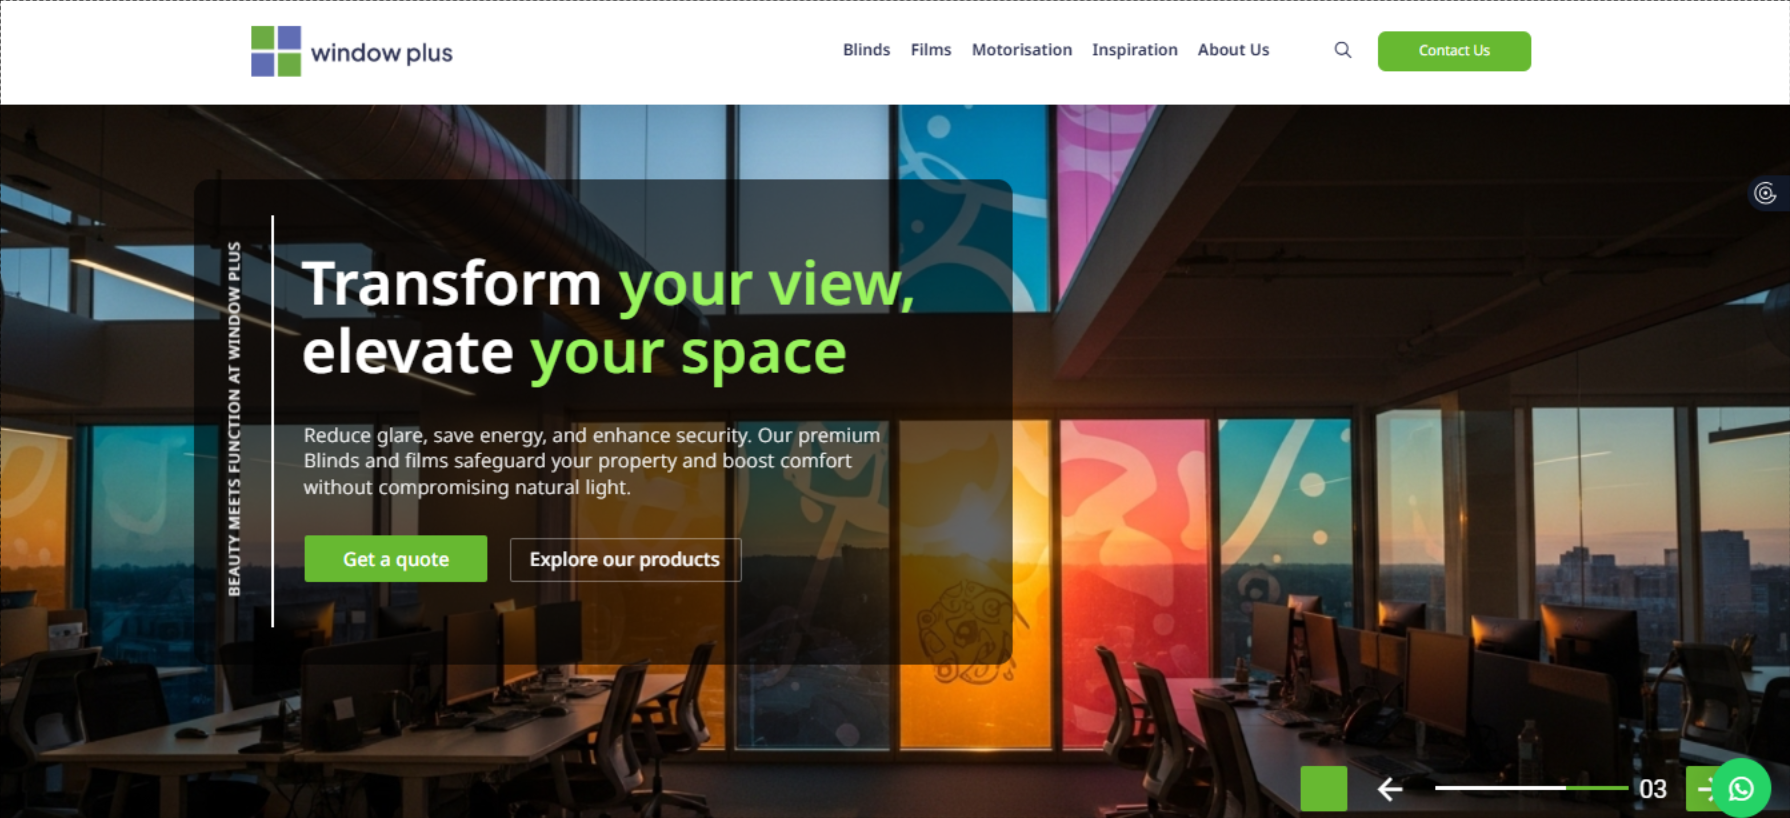Click the slide progress bar

pos(1531,788)
